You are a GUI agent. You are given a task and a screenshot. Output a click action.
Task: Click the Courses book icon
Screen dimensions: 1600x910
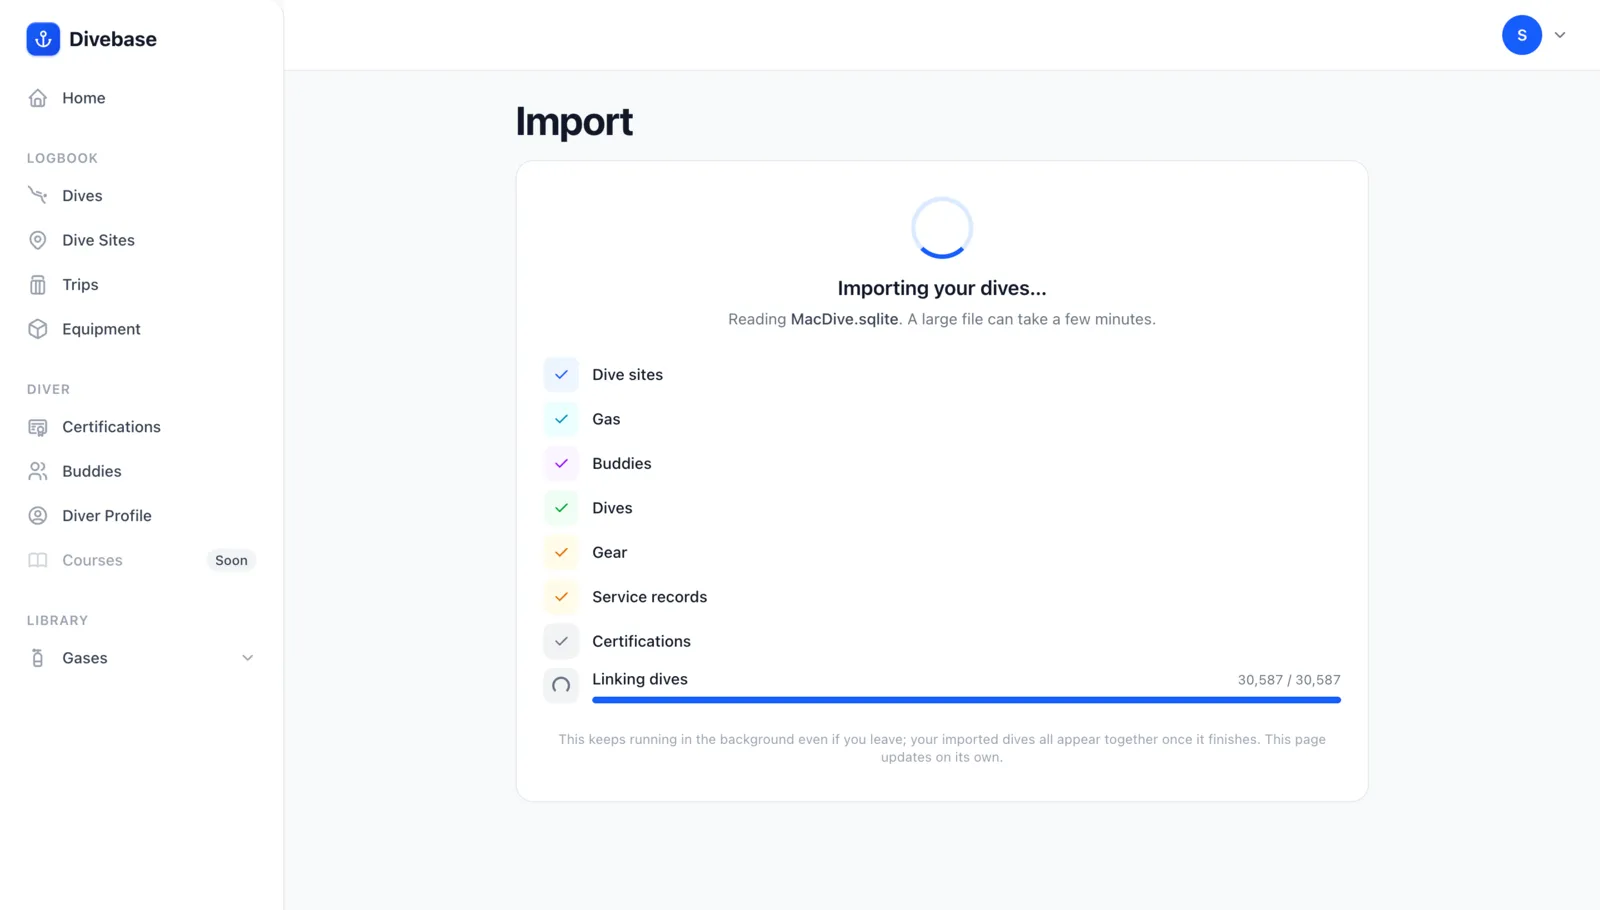[38, 560]
